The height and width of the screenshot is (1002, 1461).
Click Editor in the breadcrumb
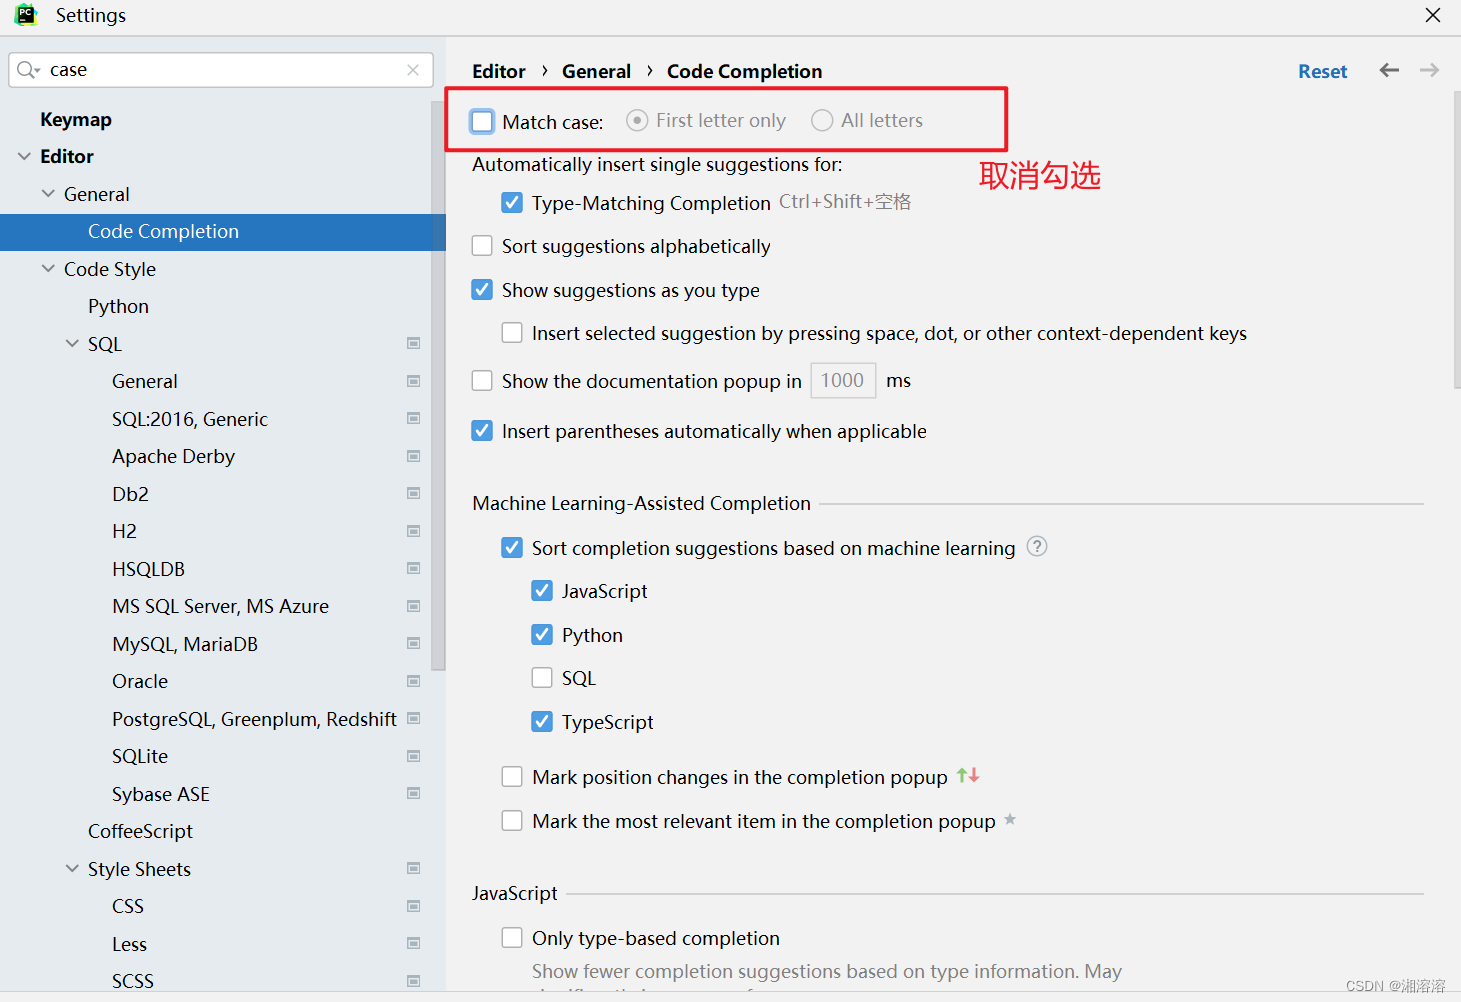tap(499, 71)
